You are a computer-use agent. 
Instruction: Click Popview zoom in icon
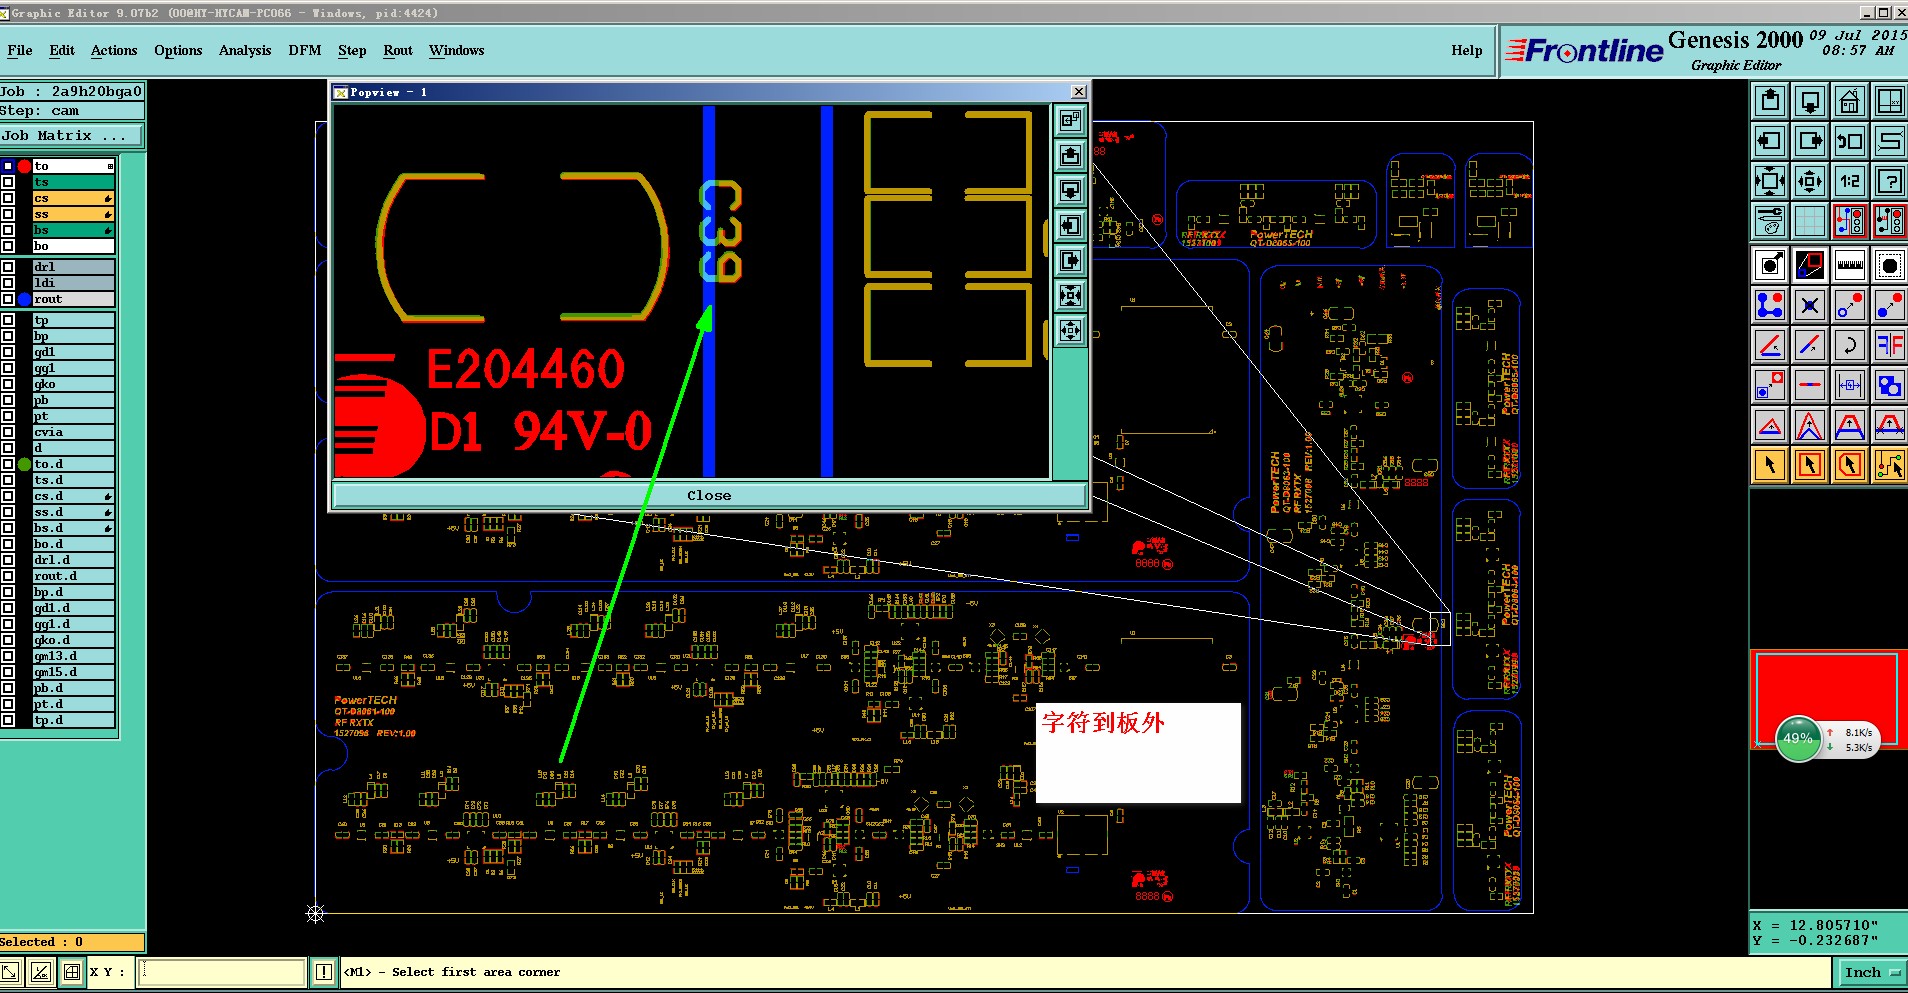coord(1070,296)
